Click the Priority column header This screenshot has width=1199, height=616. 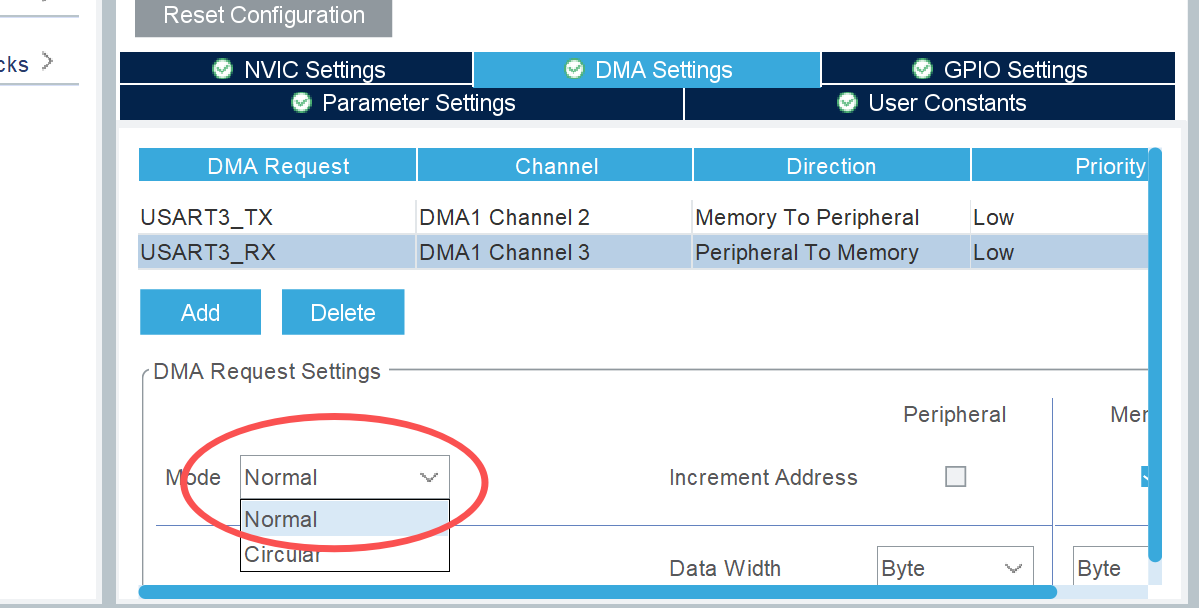pyautogui.click(x=1060, y=165)
